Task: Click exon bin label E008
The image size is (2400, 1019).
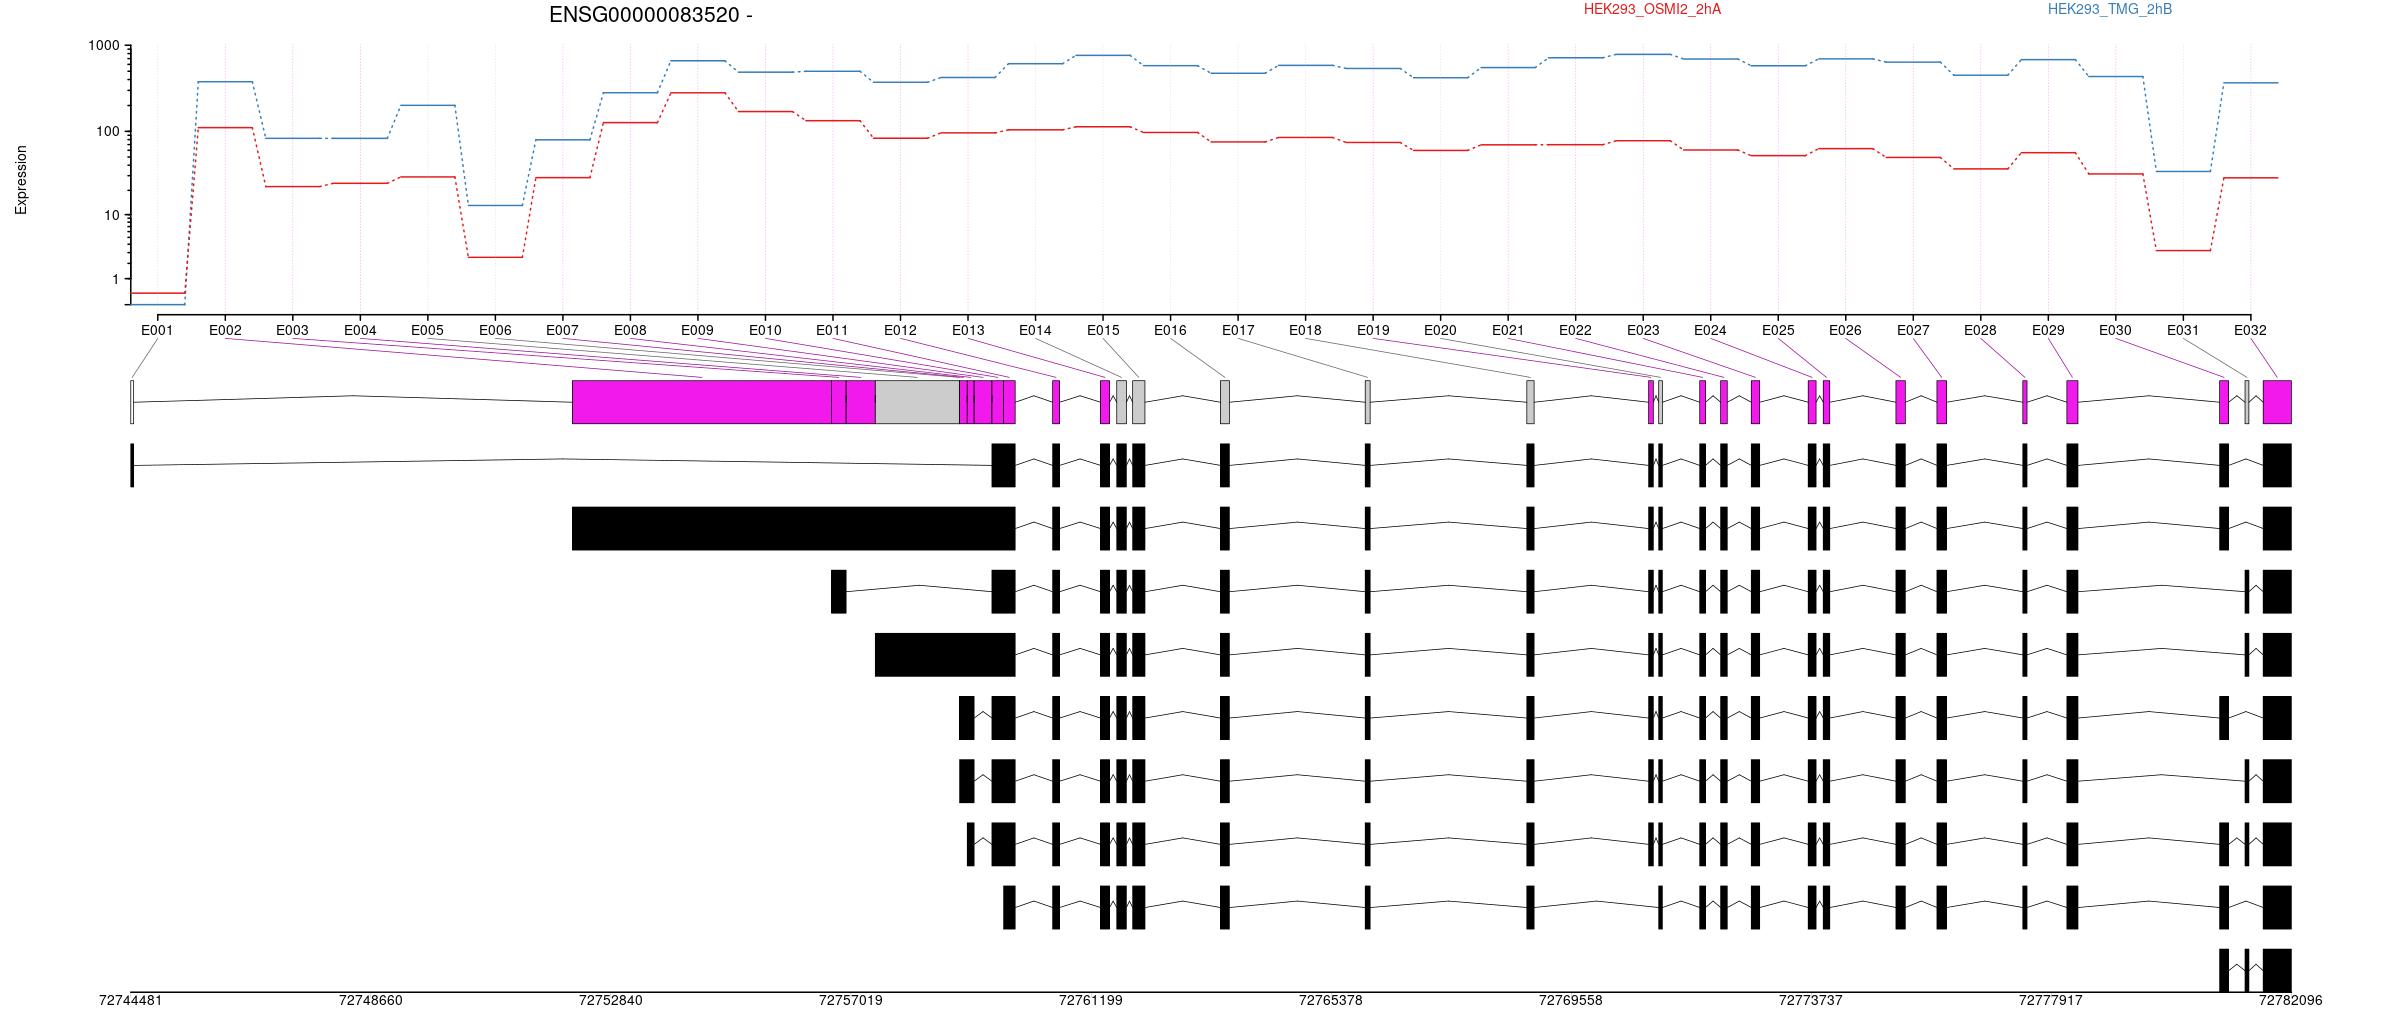Action: pyautogui.click(x=630, y=330)
